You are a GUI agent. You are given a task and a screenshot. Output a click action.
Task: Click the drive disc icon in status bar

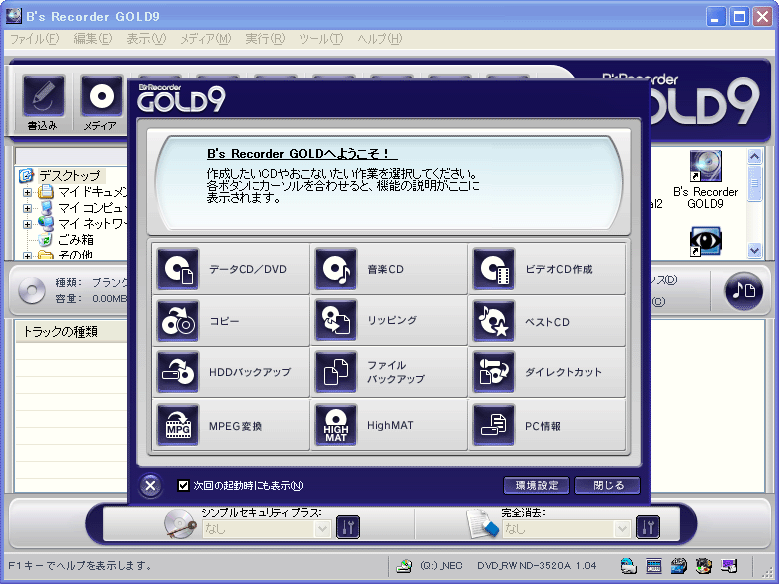coord(404,566)
